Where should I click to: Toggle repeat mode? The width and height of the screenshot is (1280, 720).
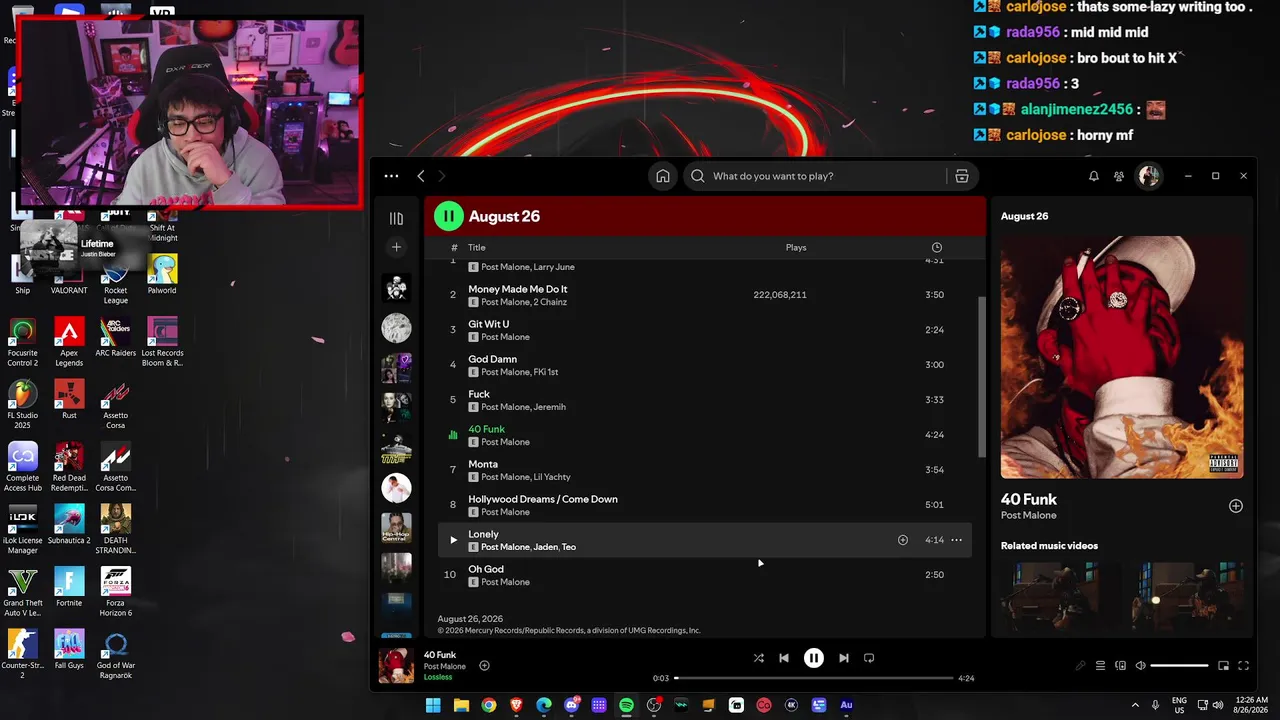pyautogui.click(x=869, y=658)
